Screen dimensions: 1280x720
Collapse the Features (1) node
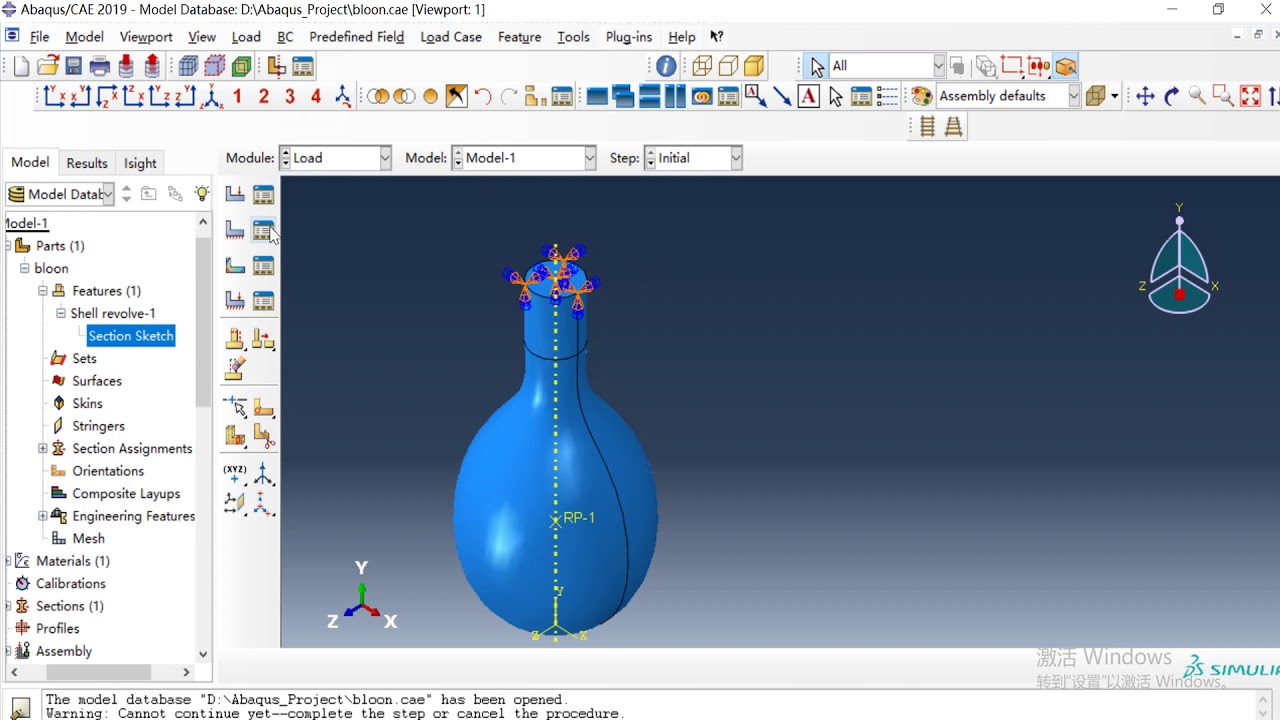point(43,291)
